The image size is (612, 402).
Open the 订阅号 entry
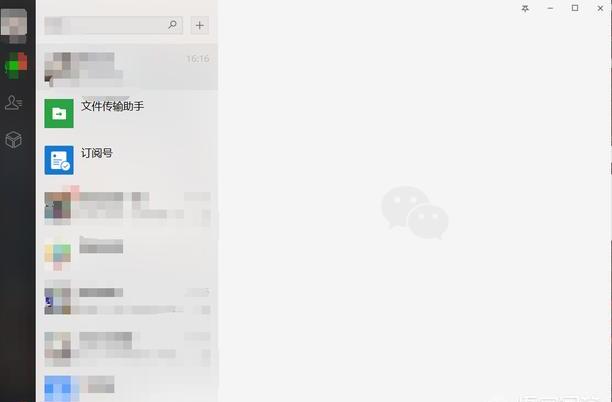[127, 160]
